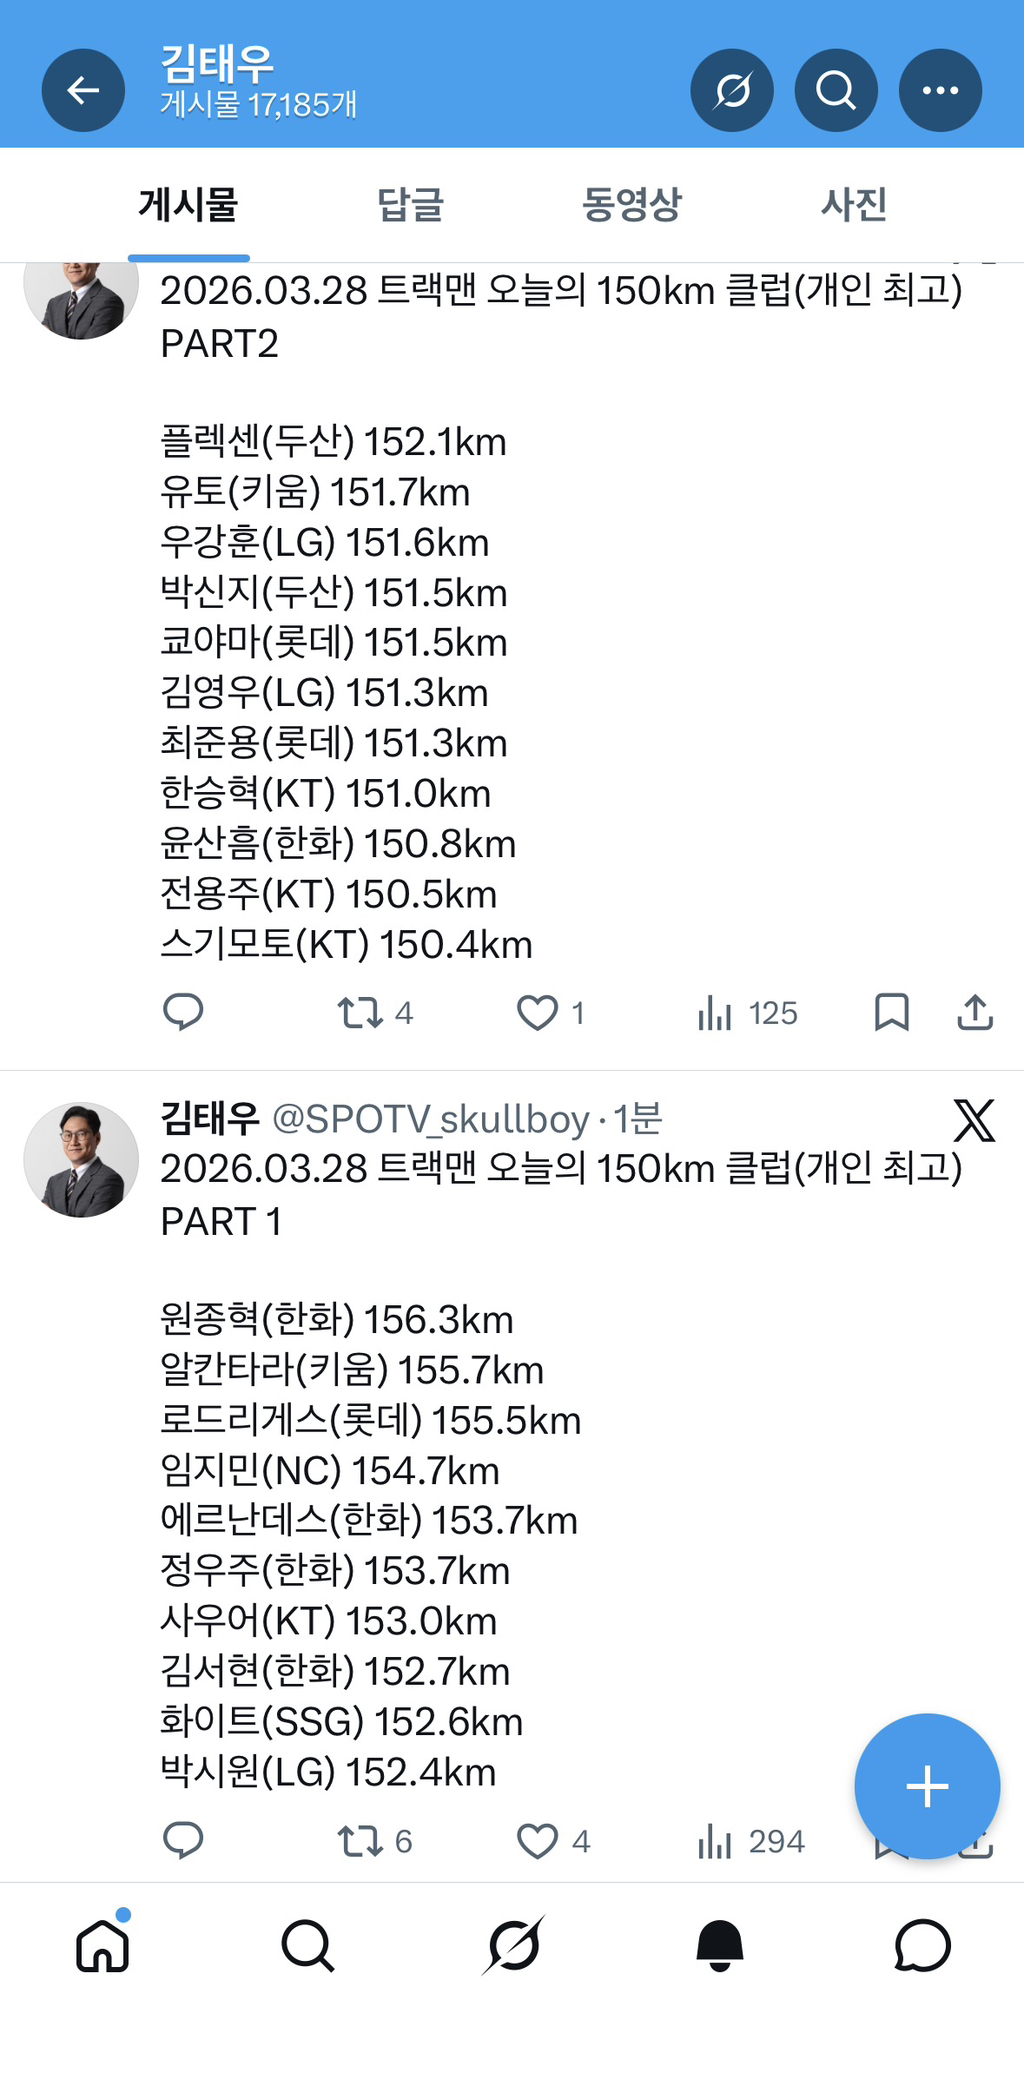Share the PART2 post
This screenshot has height=2099, width=1024.
point(975,1012)
